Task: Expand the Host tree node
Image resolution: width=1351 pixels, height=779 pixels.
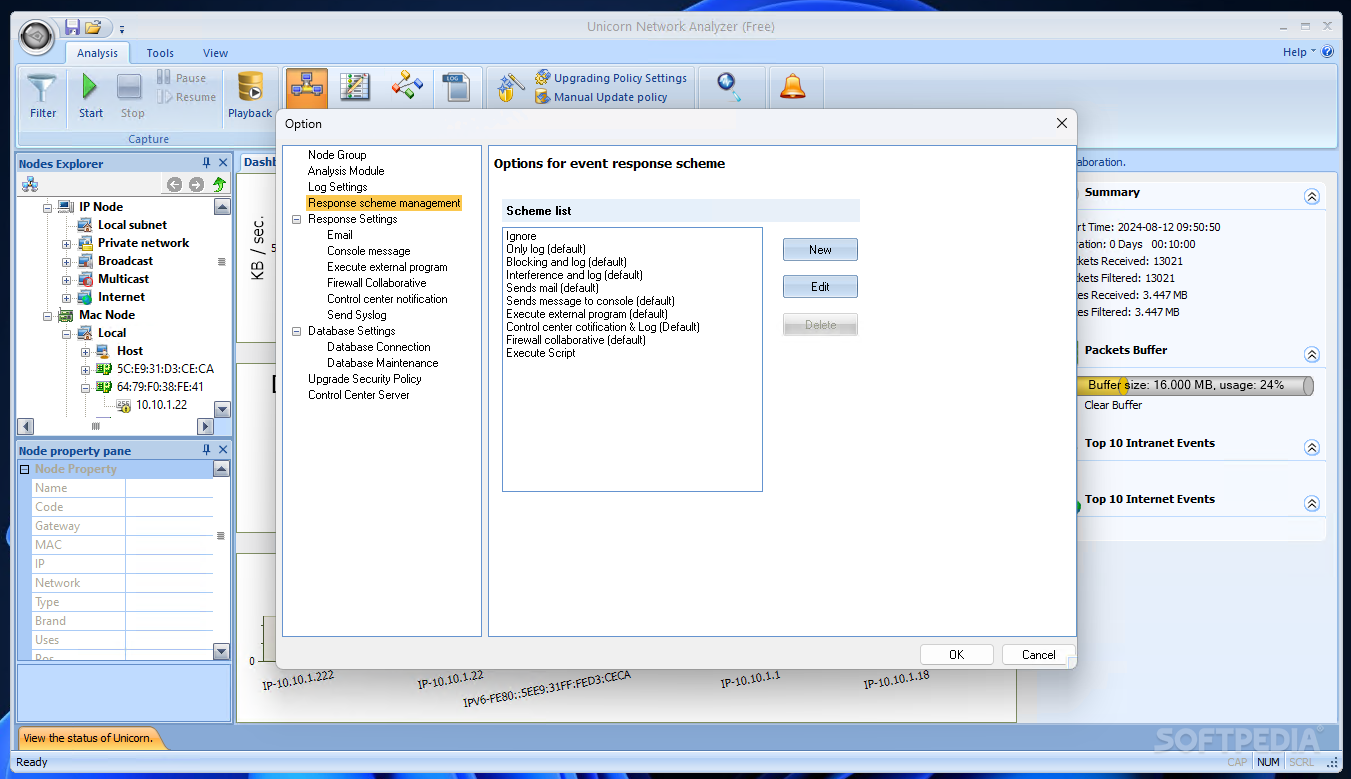Action: coord(85,351)
